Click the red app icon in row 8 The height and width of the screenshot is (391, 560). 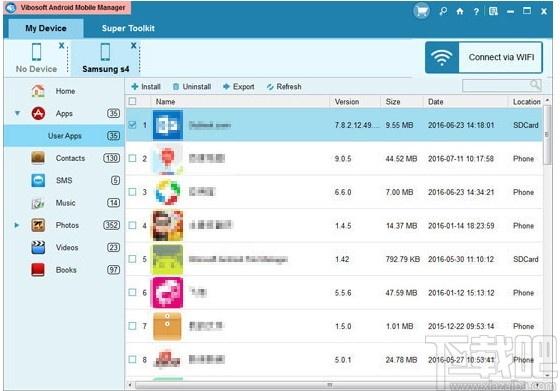click(x=167, y=359)
